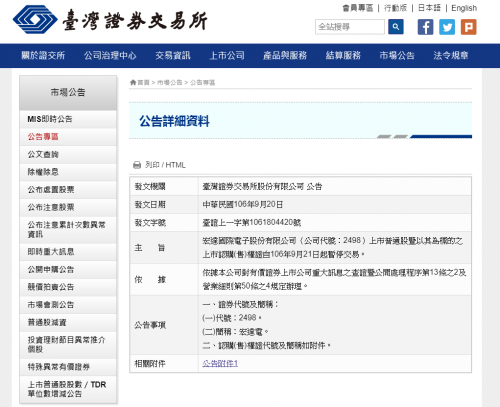This screenshot has height=407, width=500.
Task: Click the home icon in breadcrumb
Action: [x=133, y=82]
